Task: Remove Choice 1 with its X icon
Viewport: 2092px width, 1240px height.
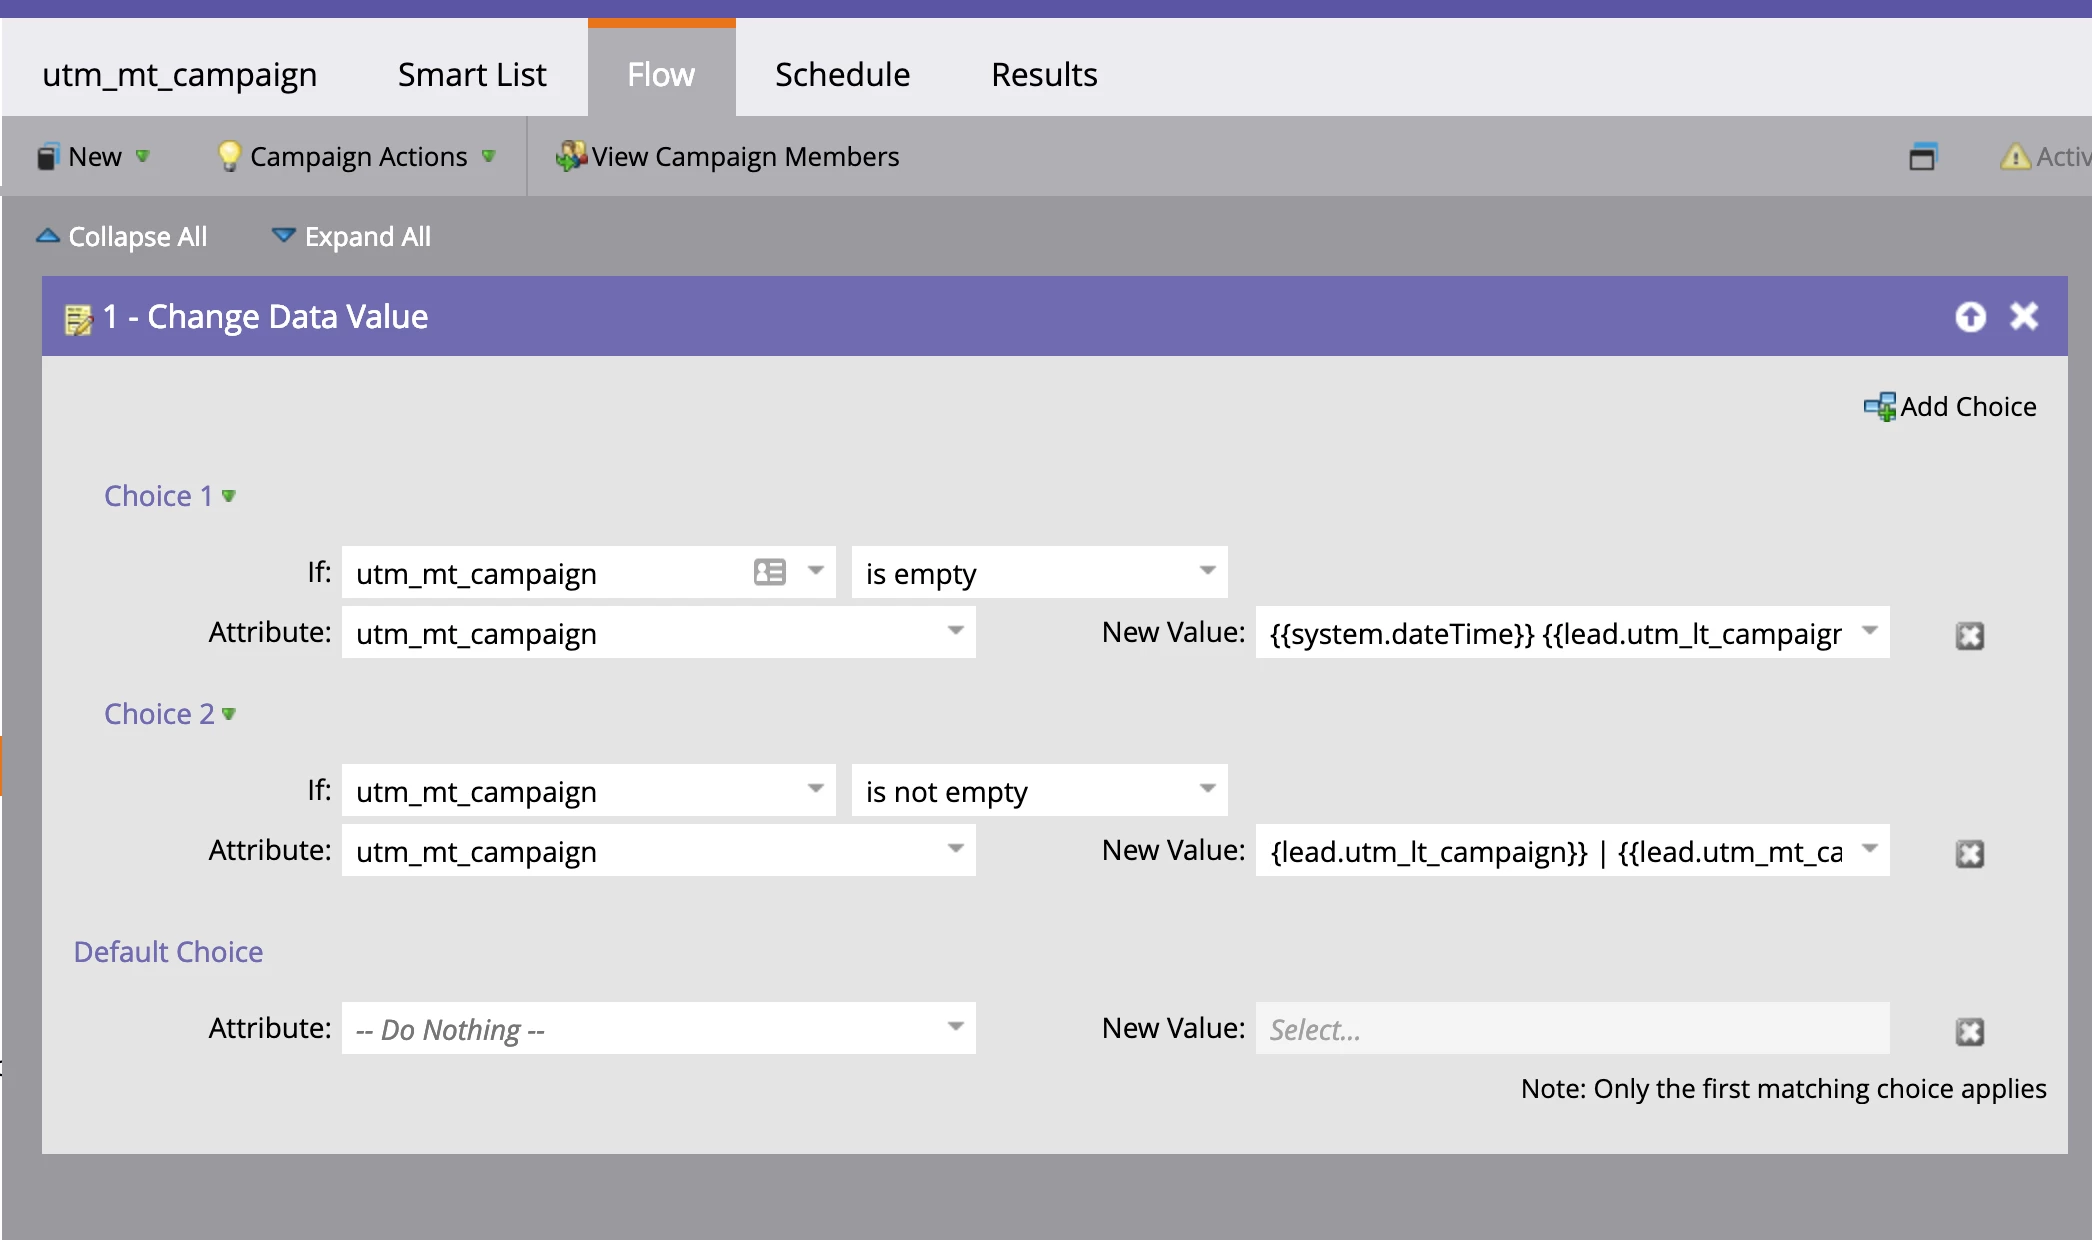Action: (x=1969, y=636)
